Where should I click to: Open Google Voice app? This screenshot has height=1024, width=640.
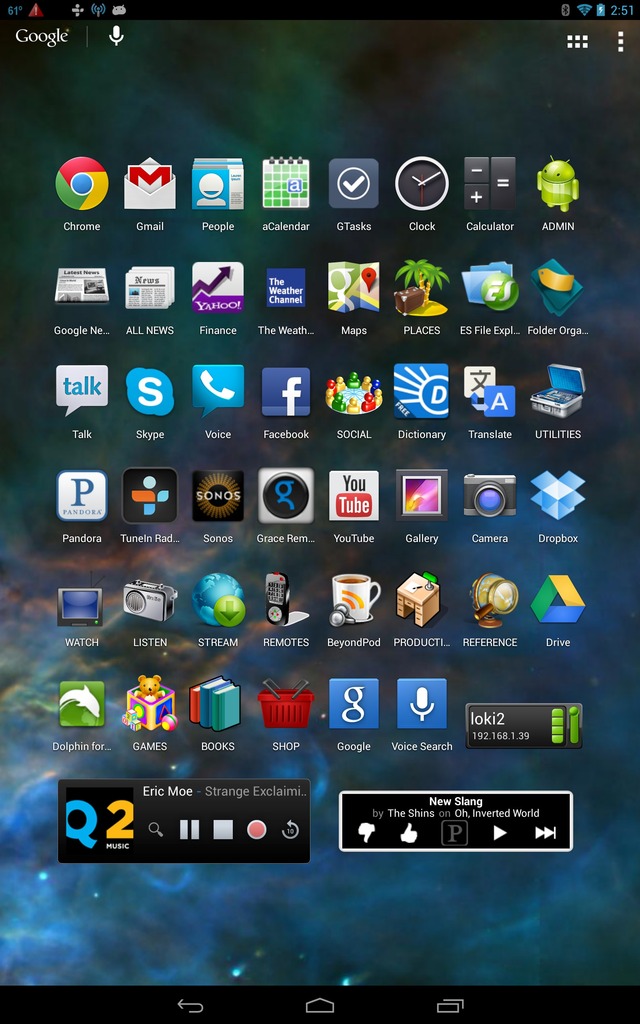(x=217, y=391)
